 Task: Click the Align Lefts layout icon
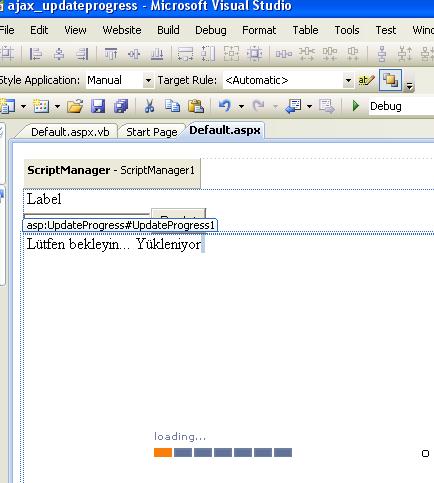coord(35,54)
